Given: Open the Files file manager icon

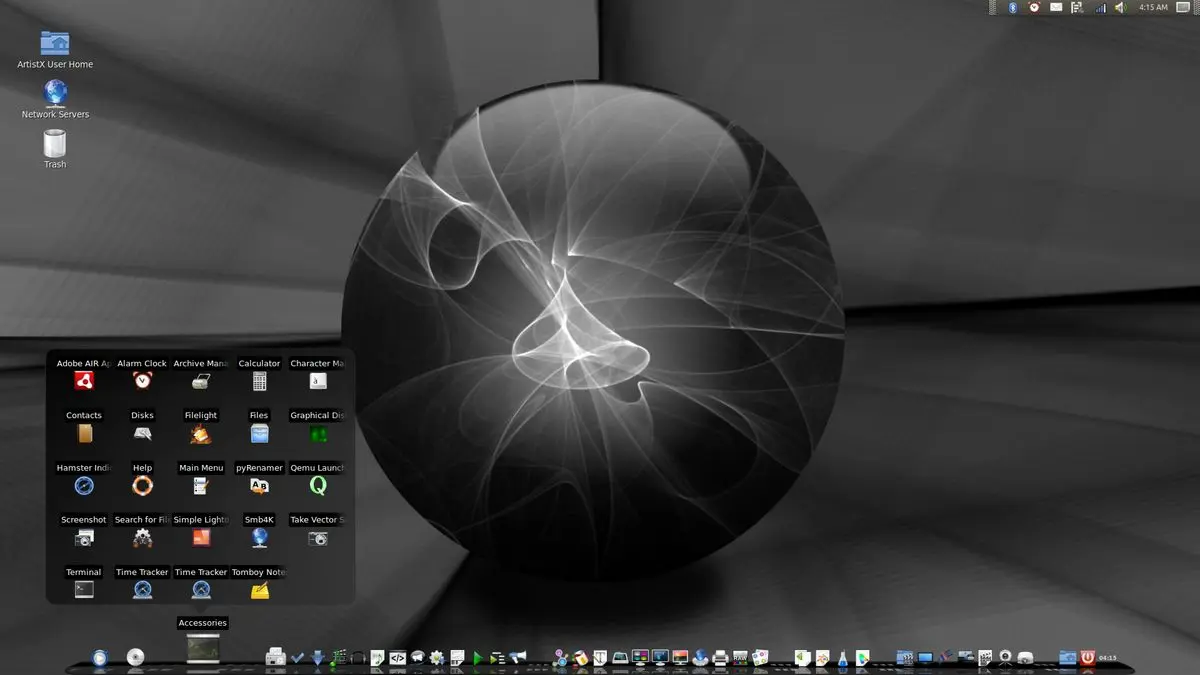Looking at the screenshot, I should 259,434.
